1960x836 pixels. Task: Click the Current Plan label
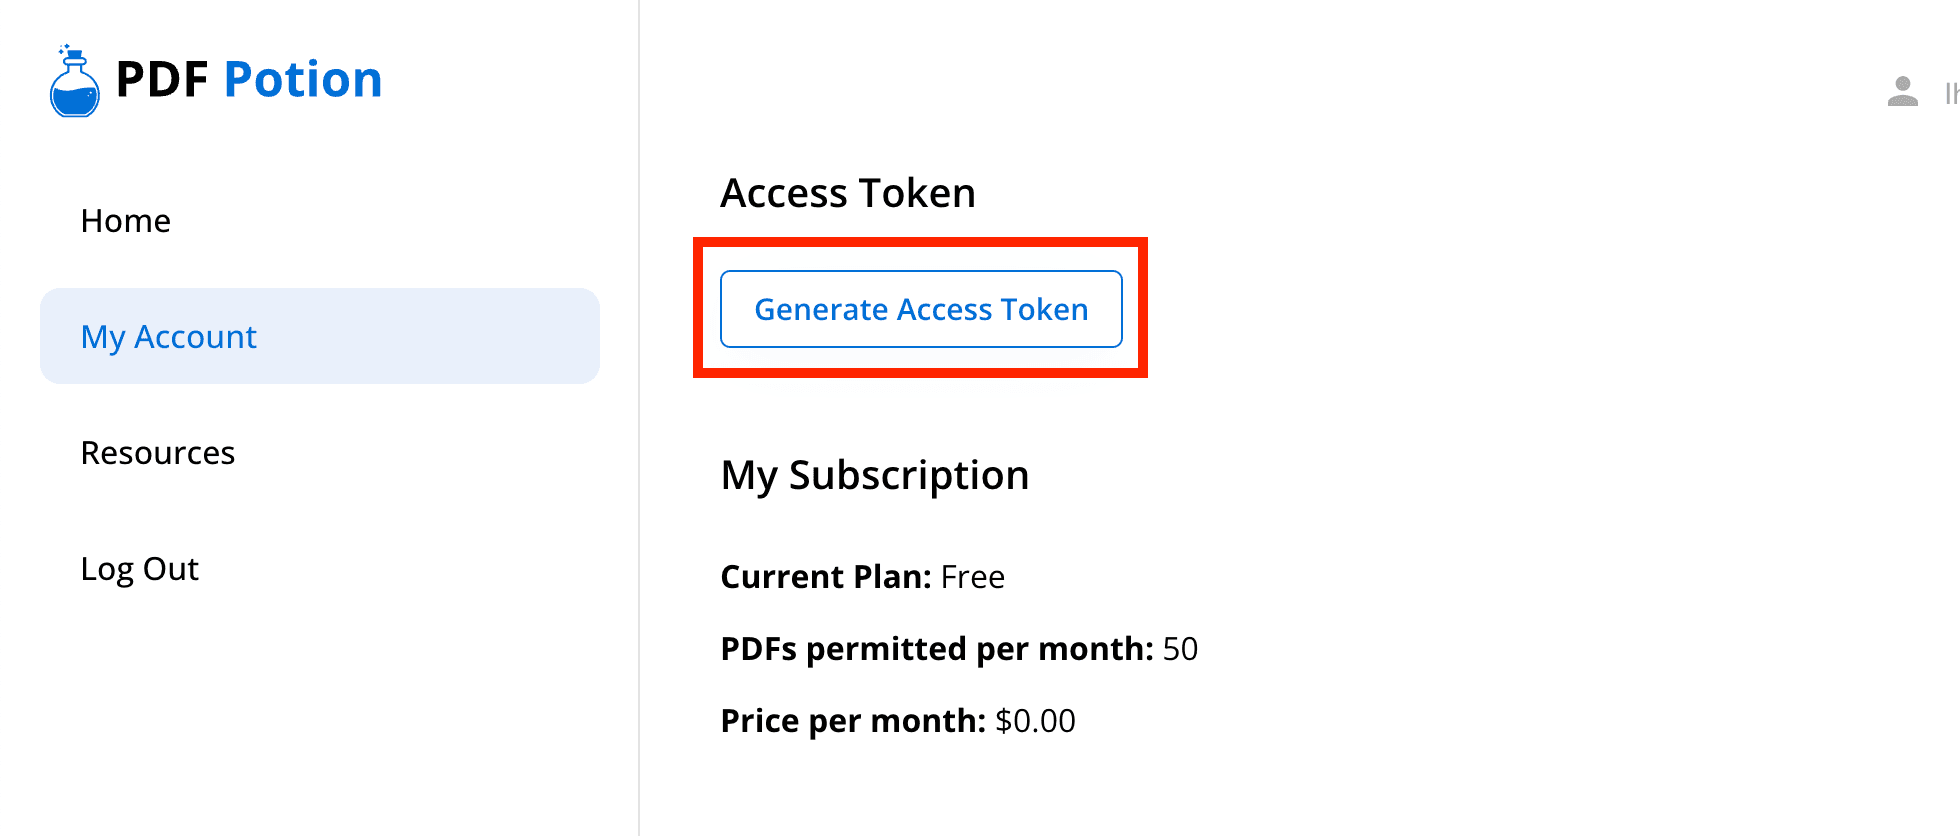pos(826,577)
